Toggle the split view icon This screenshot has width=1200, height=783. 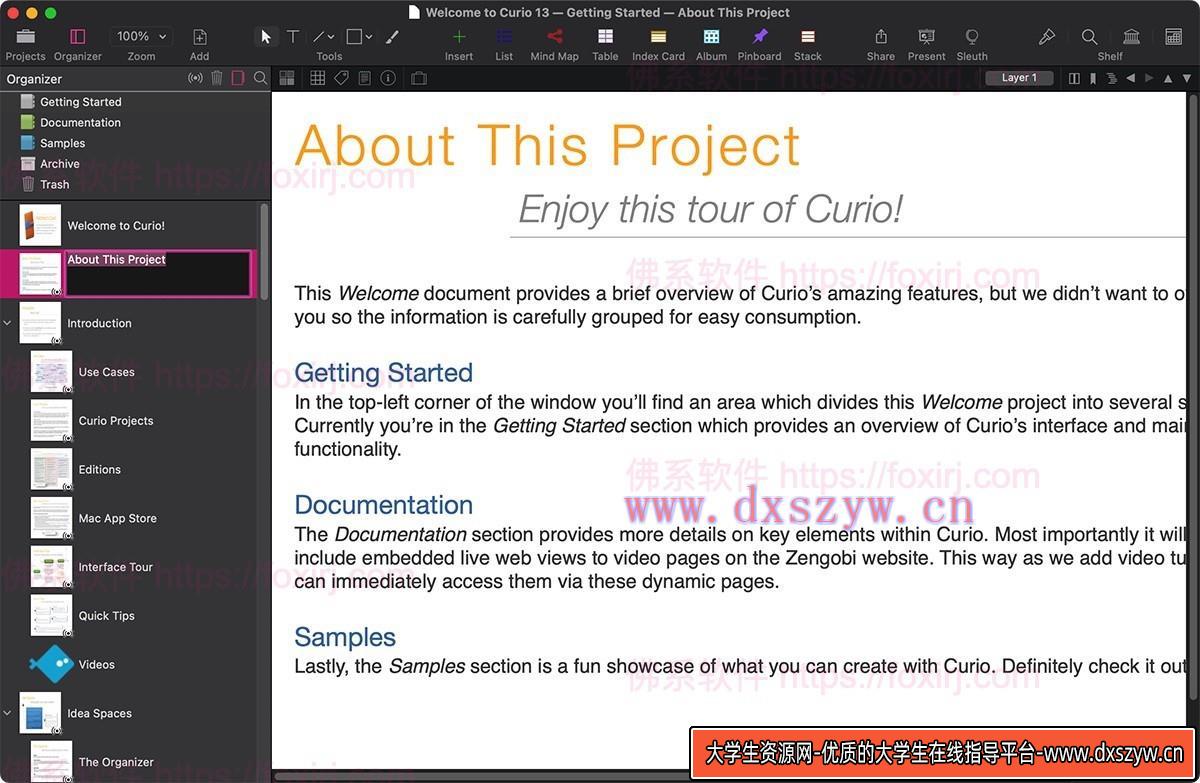[1074, 78]
